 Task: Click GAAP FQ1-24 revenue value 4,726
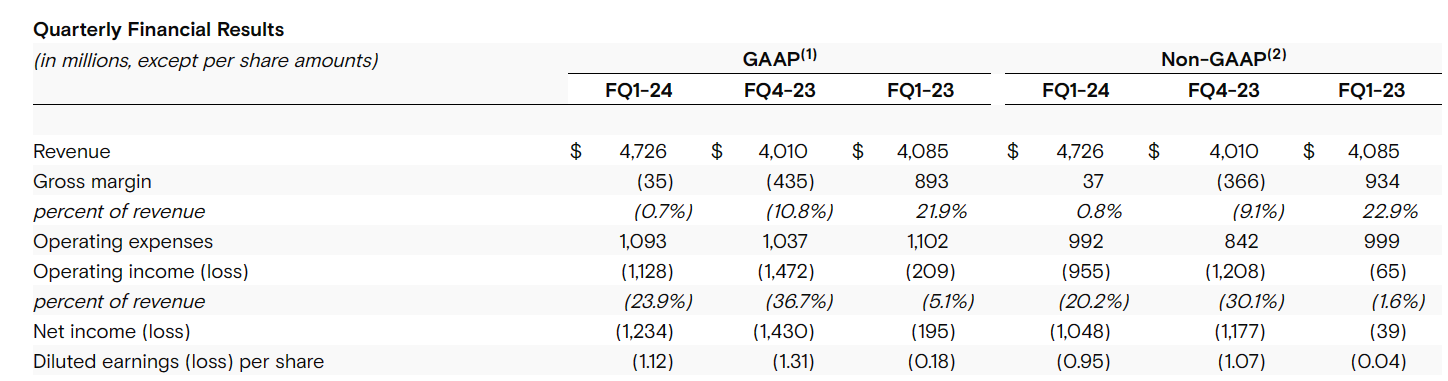[643, 152]
